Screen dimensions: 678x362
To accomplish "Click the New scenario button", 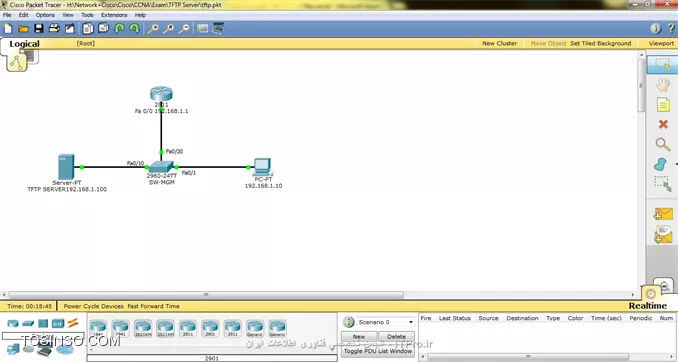I will pos(359,336).
